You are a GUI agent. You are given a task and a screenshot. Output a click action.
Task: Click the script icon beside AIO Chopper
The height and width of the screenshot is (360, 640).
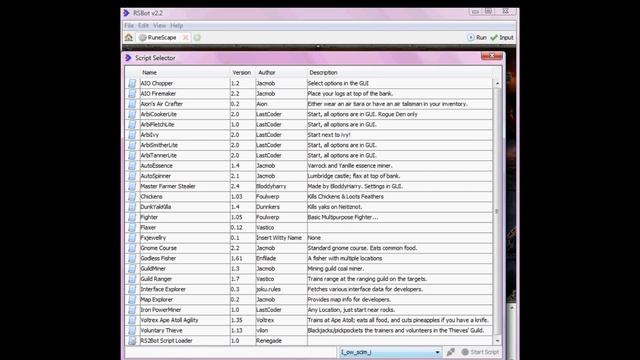[x=132, y=83]
